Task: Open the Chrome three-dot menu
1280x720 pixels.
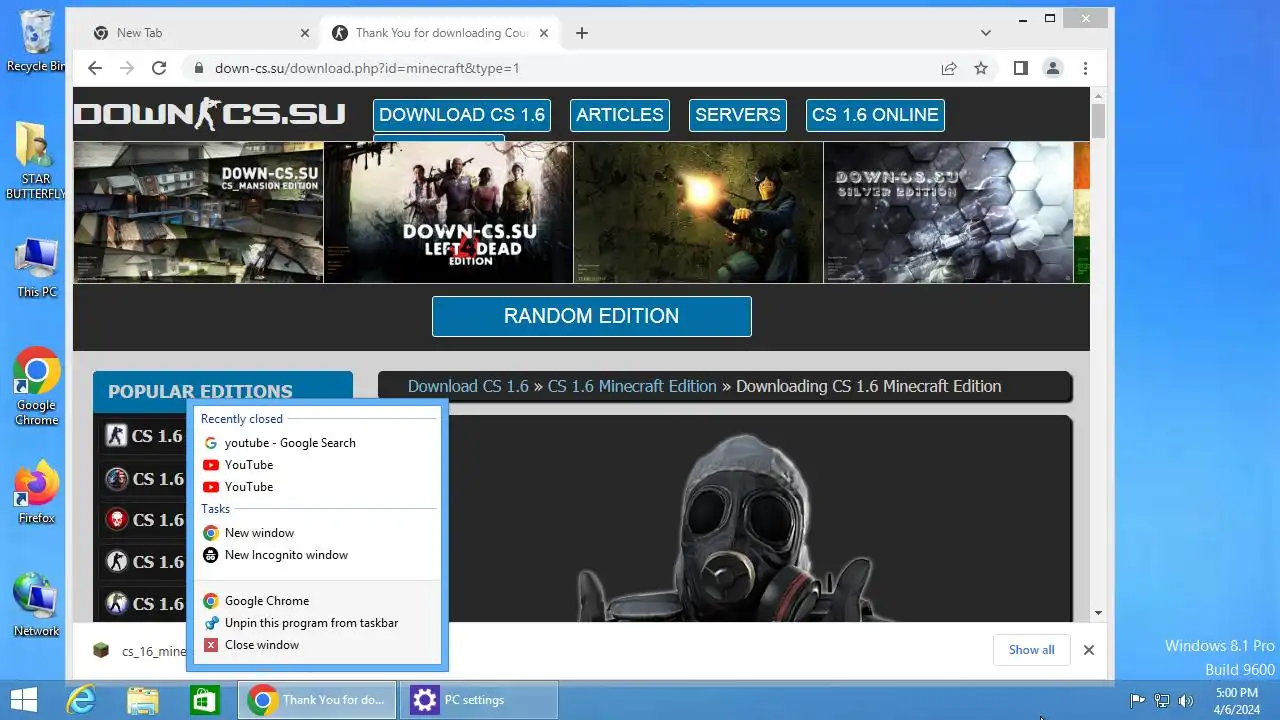Action: point(1085,68)
